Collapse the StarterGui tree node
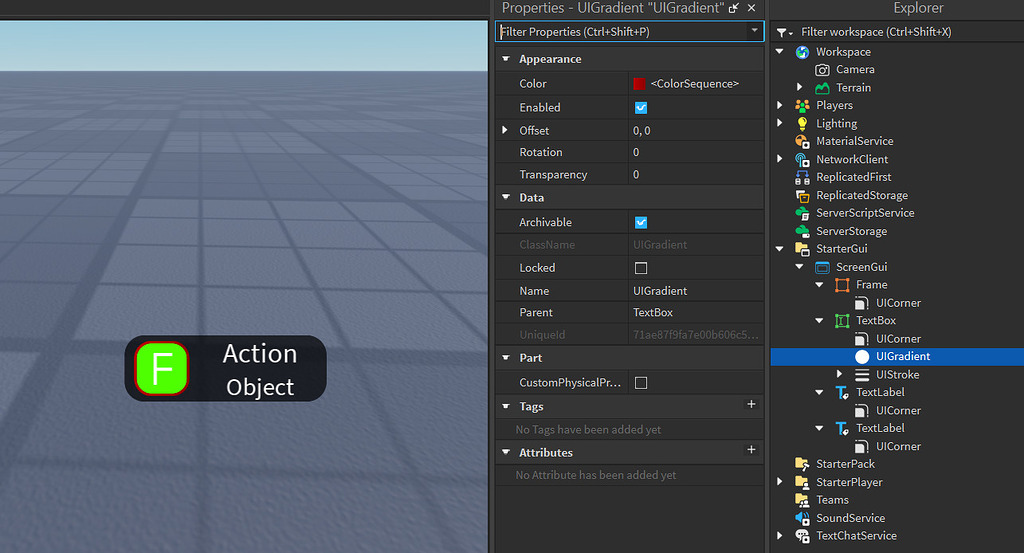The height and width of the screenshot is (553, 1024). point(780,249)
